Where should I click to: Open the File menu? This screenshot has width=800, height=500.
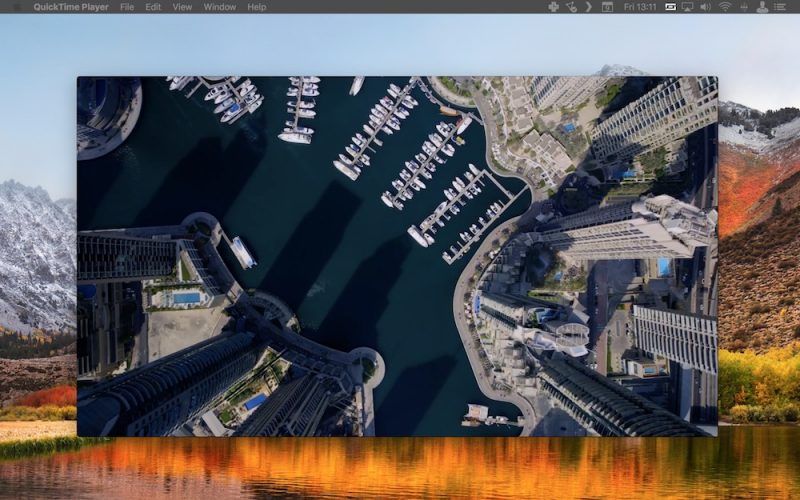[127, 7]
